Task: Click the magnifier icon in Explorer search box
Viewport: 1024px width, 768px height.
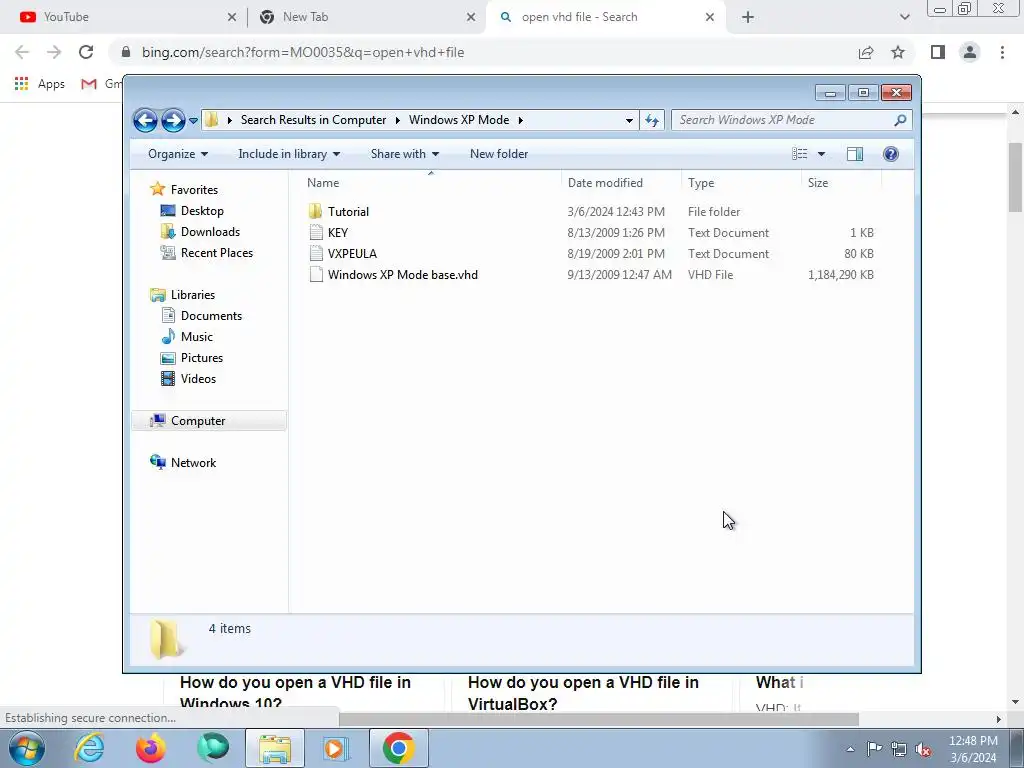Action: [x=901, y=120]
